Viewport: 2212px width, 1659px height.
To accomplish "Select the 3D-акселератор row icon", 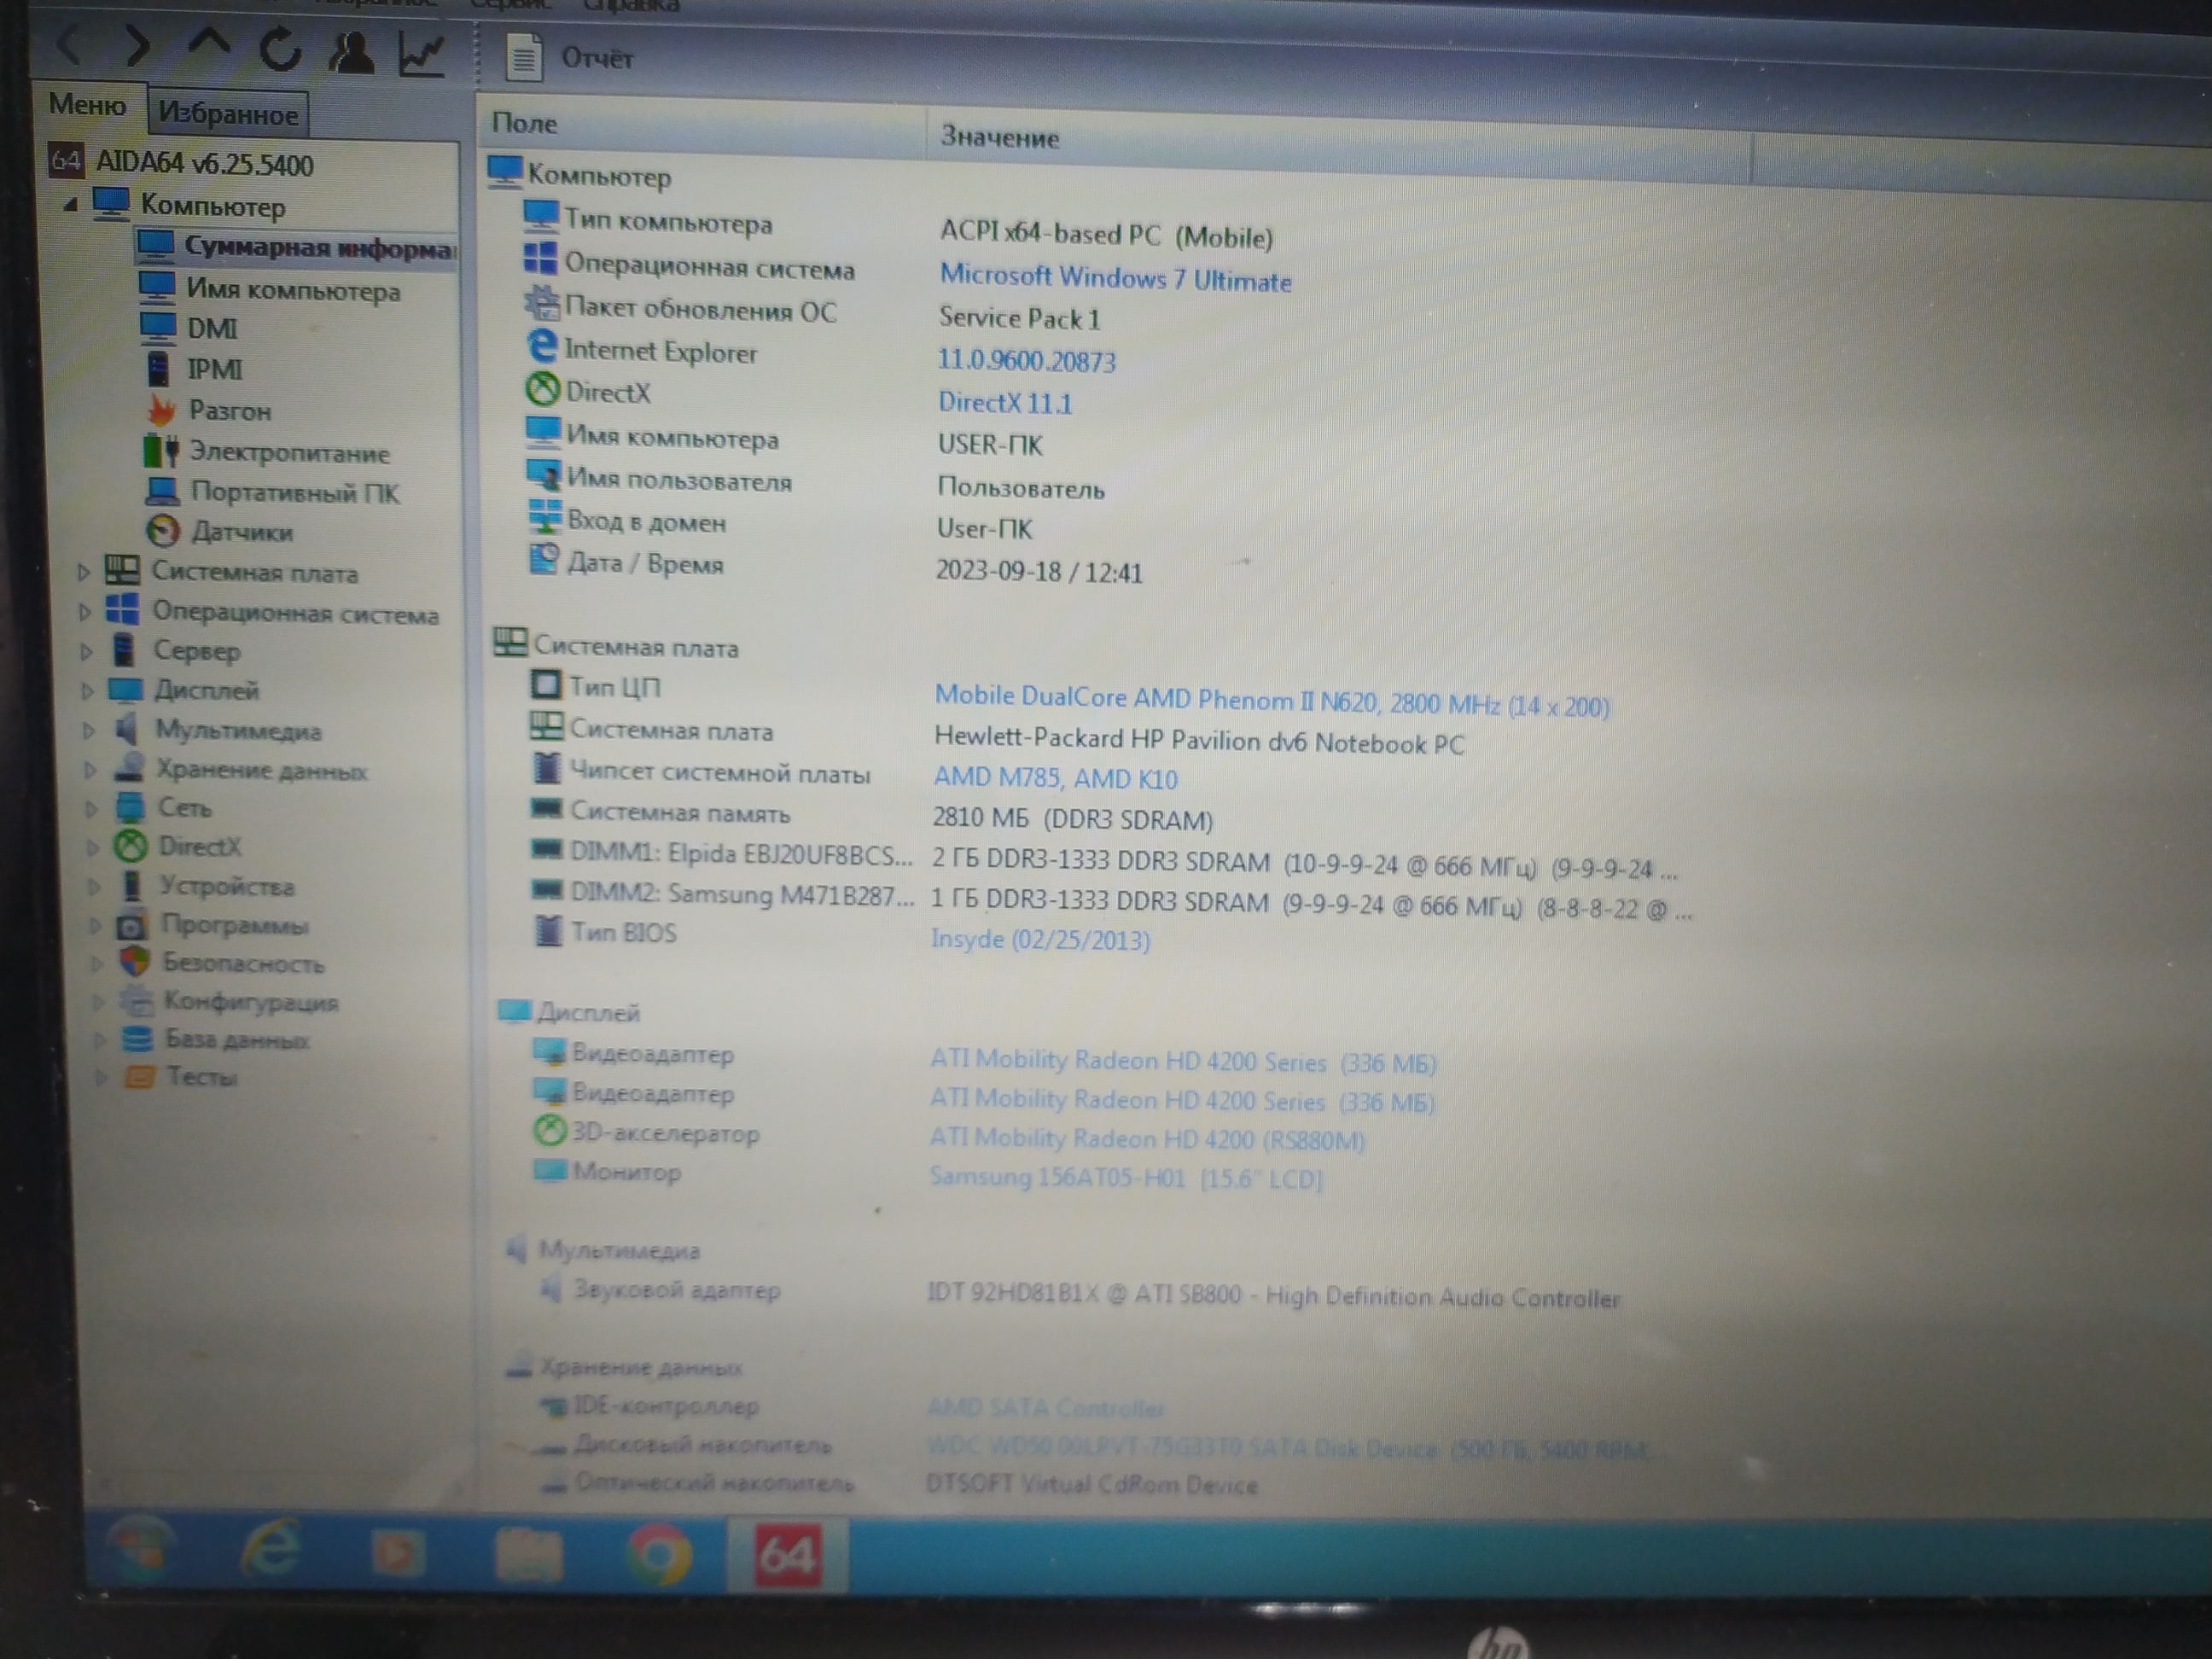I will (x=548, y=1131).
